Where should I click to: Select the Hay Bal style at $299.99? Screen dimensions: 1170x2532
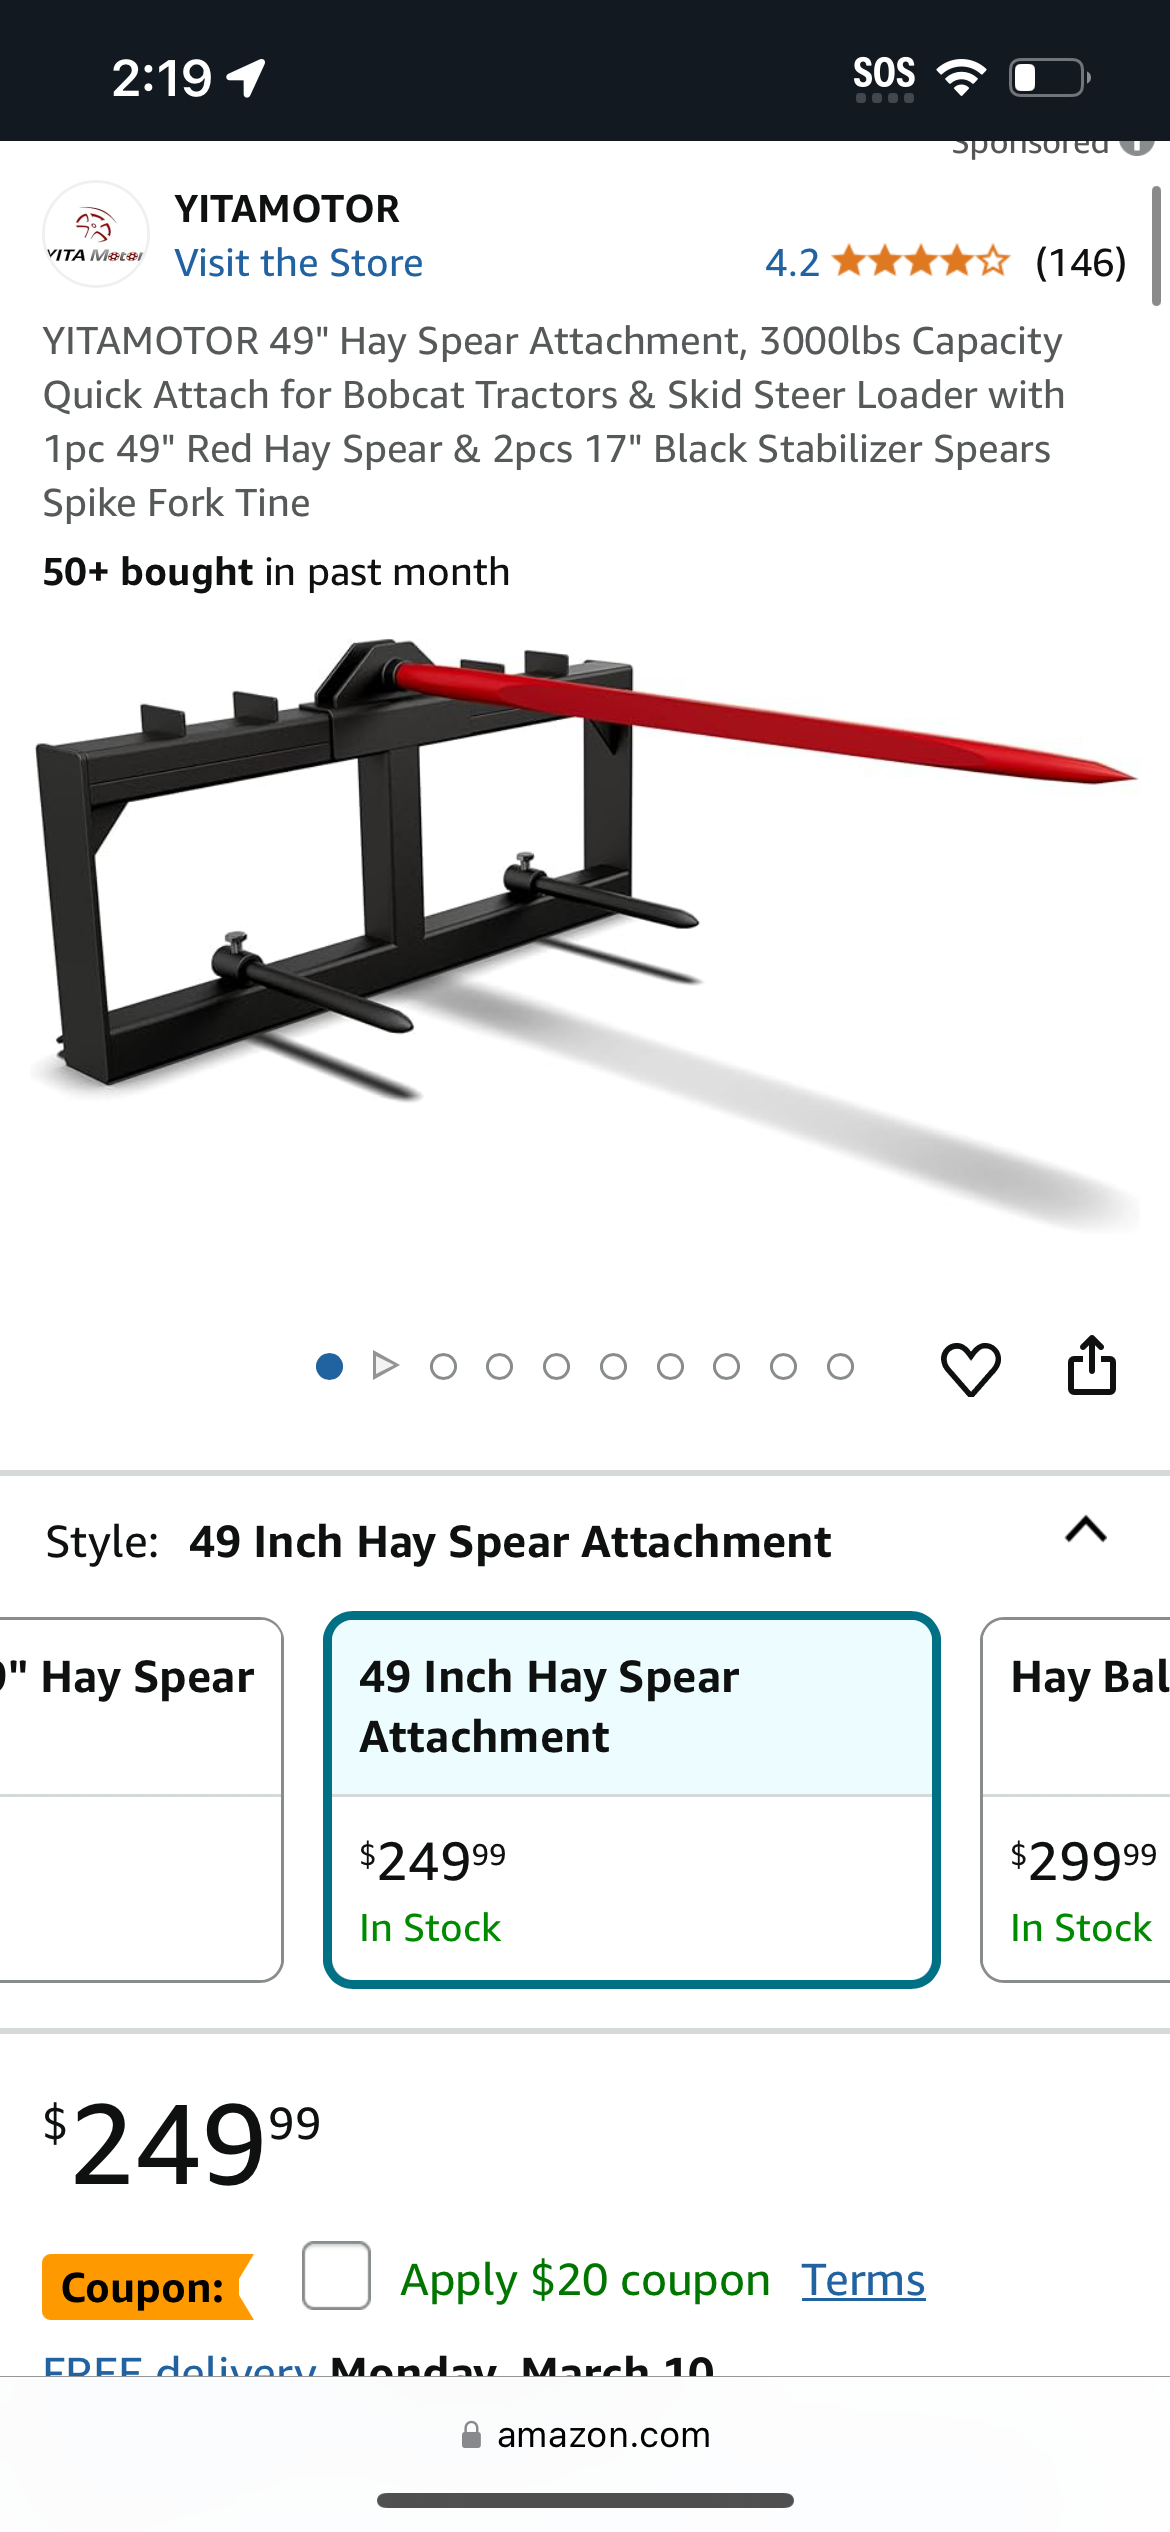pyautogui.click(x=1076, y=1799)
